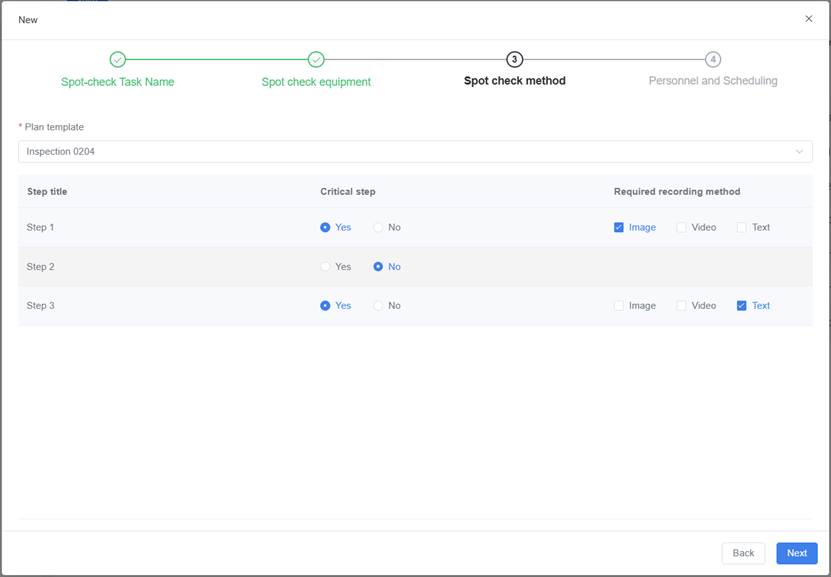The image size is (831, 577).
Task: Enable Video recording for Step 3
Action: point(682,306)
